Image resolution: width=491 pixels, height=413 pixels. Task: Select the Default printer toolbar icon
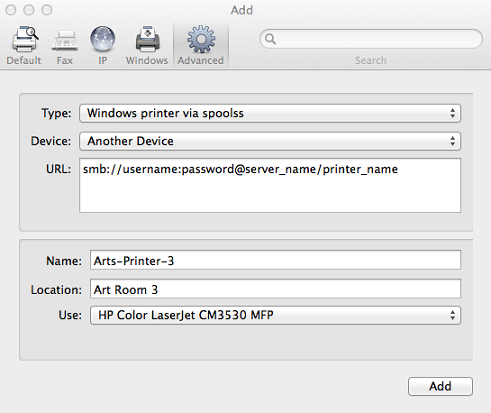coord(25,39)
